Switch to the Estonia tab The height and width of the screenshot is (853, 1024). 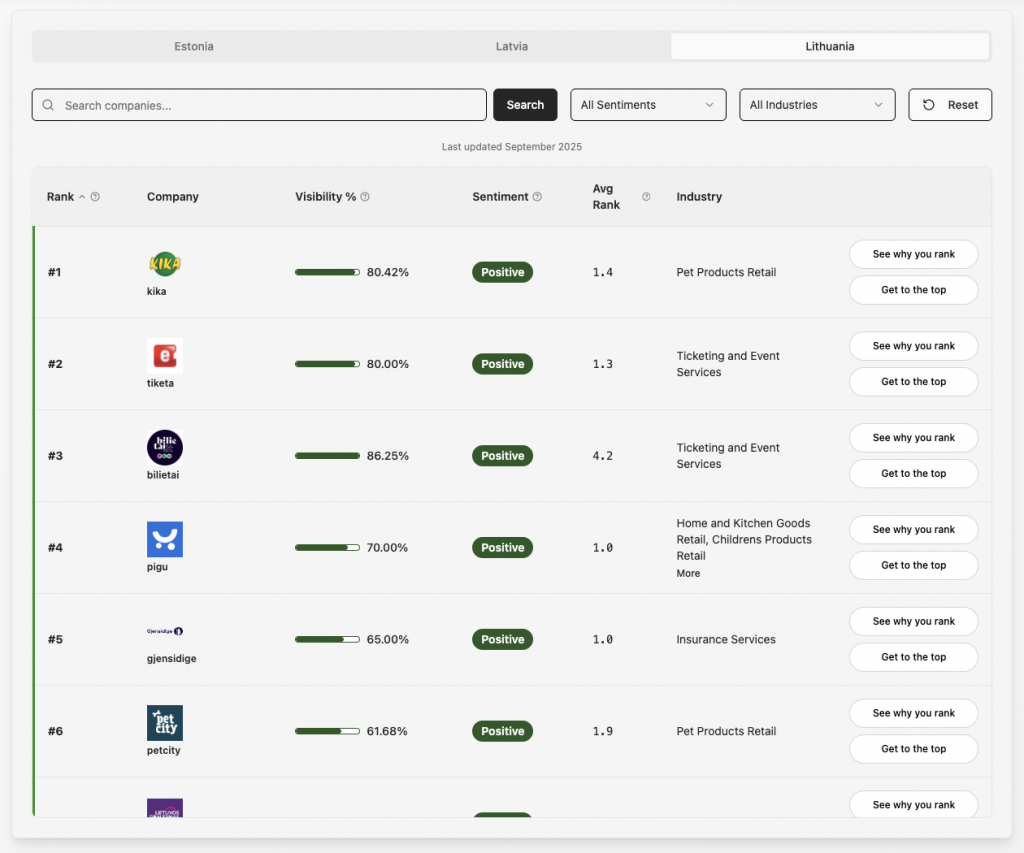tap(193, 46)
